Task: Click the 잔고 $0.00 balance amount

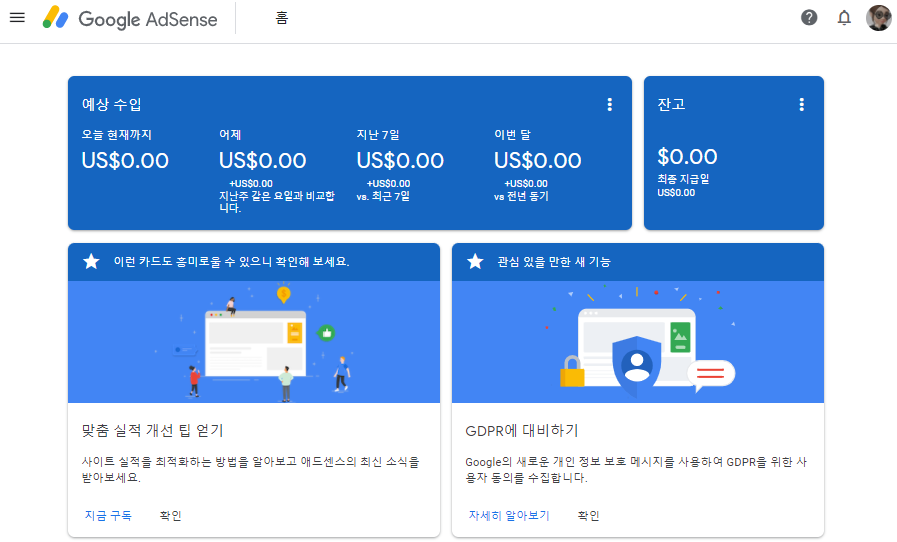Action: coord(687,156)
